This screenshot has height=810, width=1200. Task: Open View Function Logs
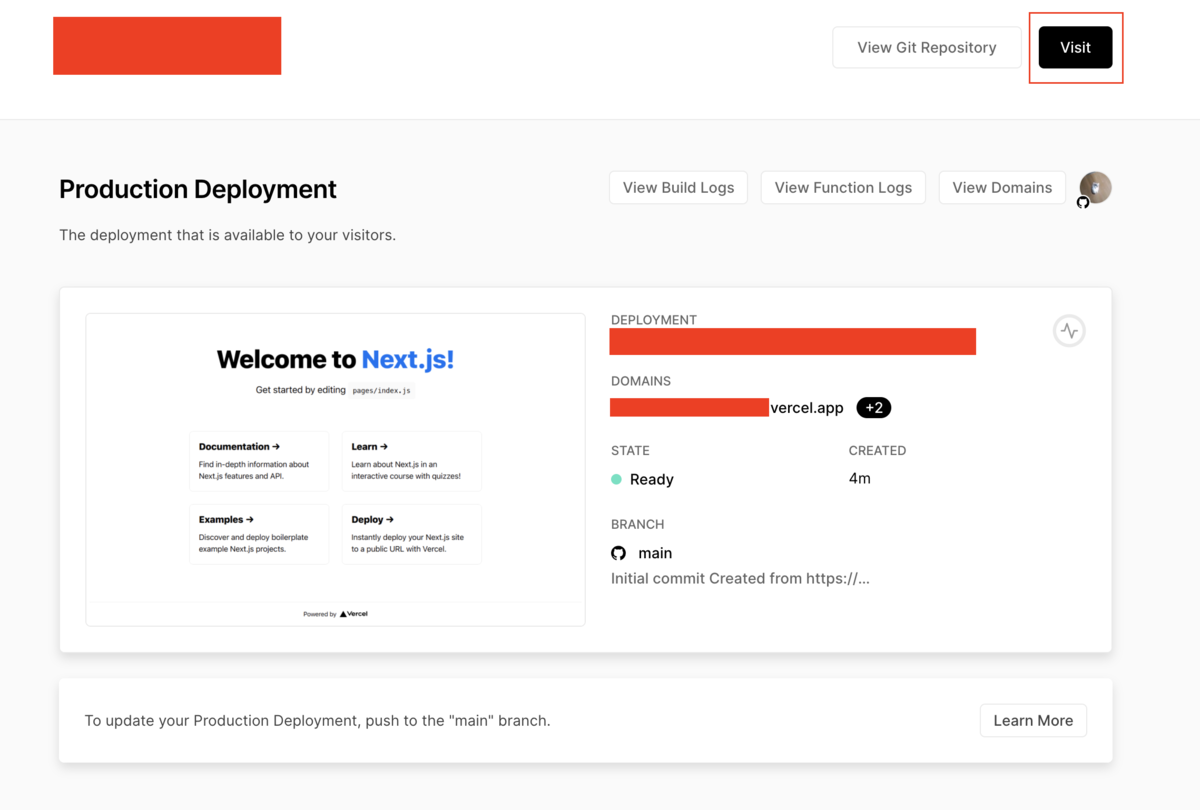[x=843, y=187]
